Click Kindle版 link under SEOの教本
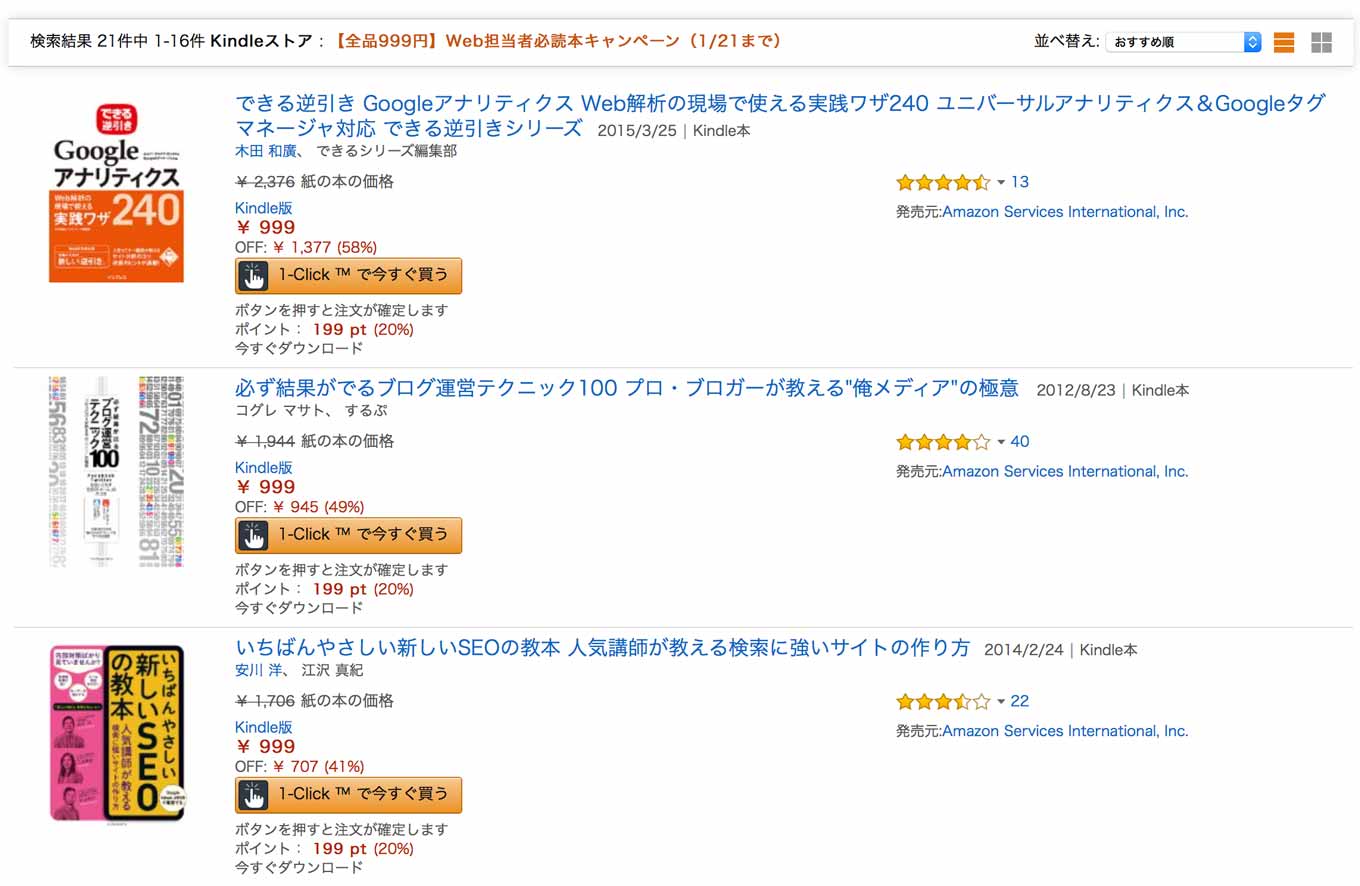This screenshot has height=886, width=1360. [x=264, y=727]
